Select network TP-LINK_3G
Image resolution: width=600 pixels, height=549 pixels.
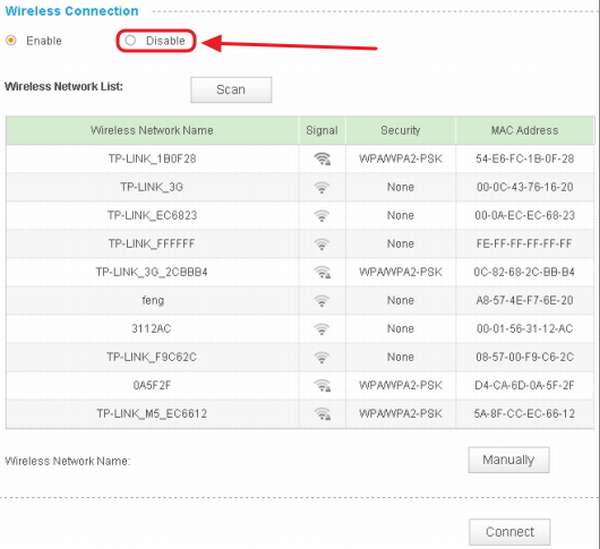(x=152, y=187)
